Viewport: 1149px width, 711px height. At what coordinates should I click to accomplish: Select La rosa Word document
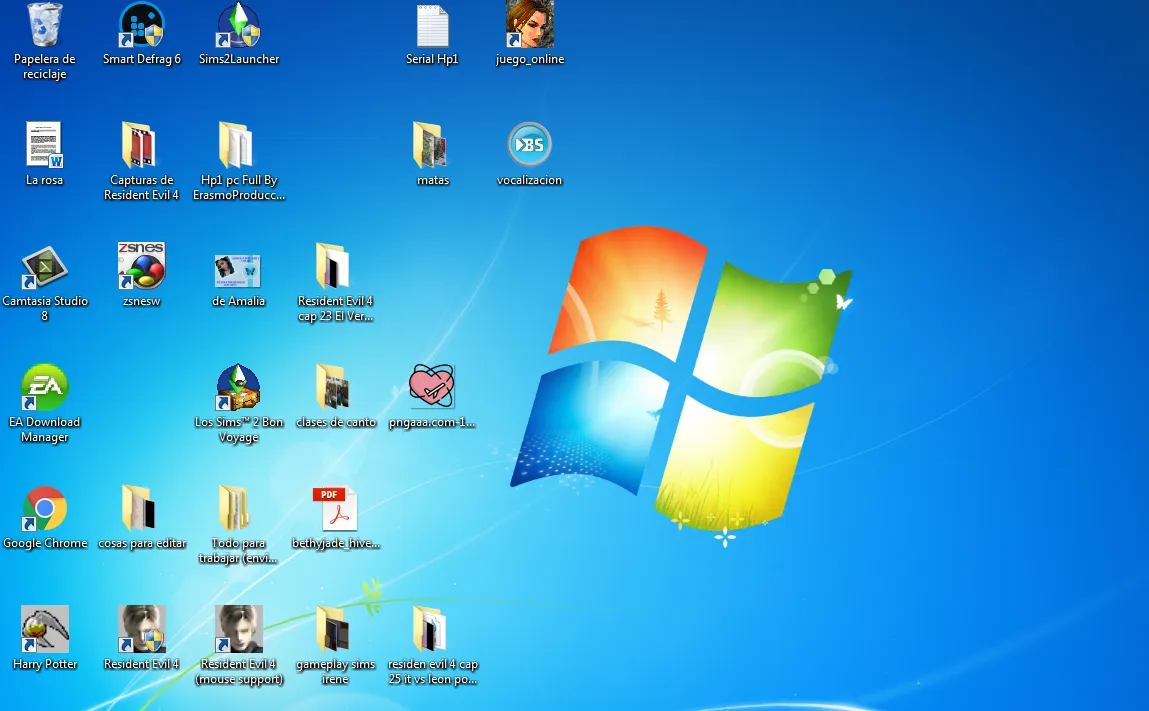[x=45, y=144]
